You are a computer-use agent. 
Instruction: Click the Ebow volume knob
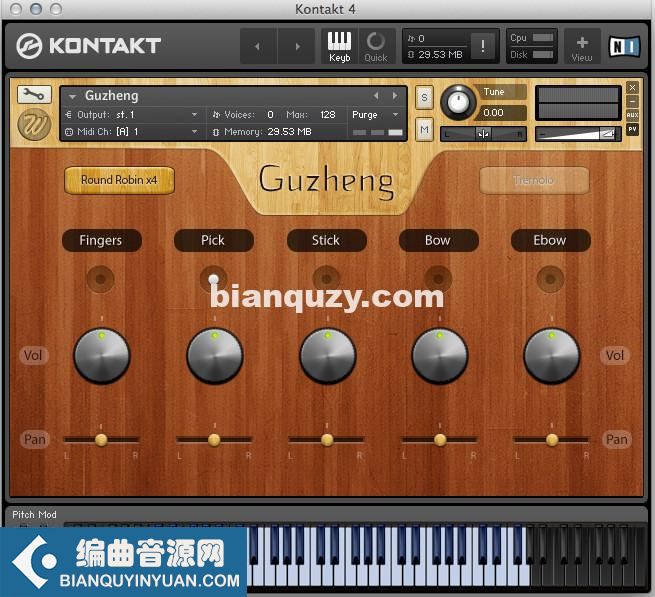(551, 356)
